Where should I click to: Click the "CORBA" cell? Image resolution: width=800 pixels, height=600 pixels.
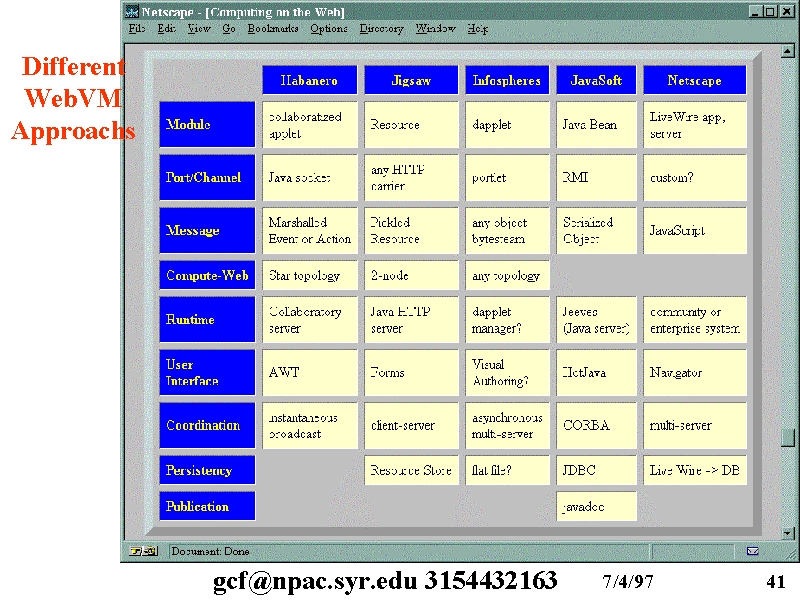click(596, 426)
